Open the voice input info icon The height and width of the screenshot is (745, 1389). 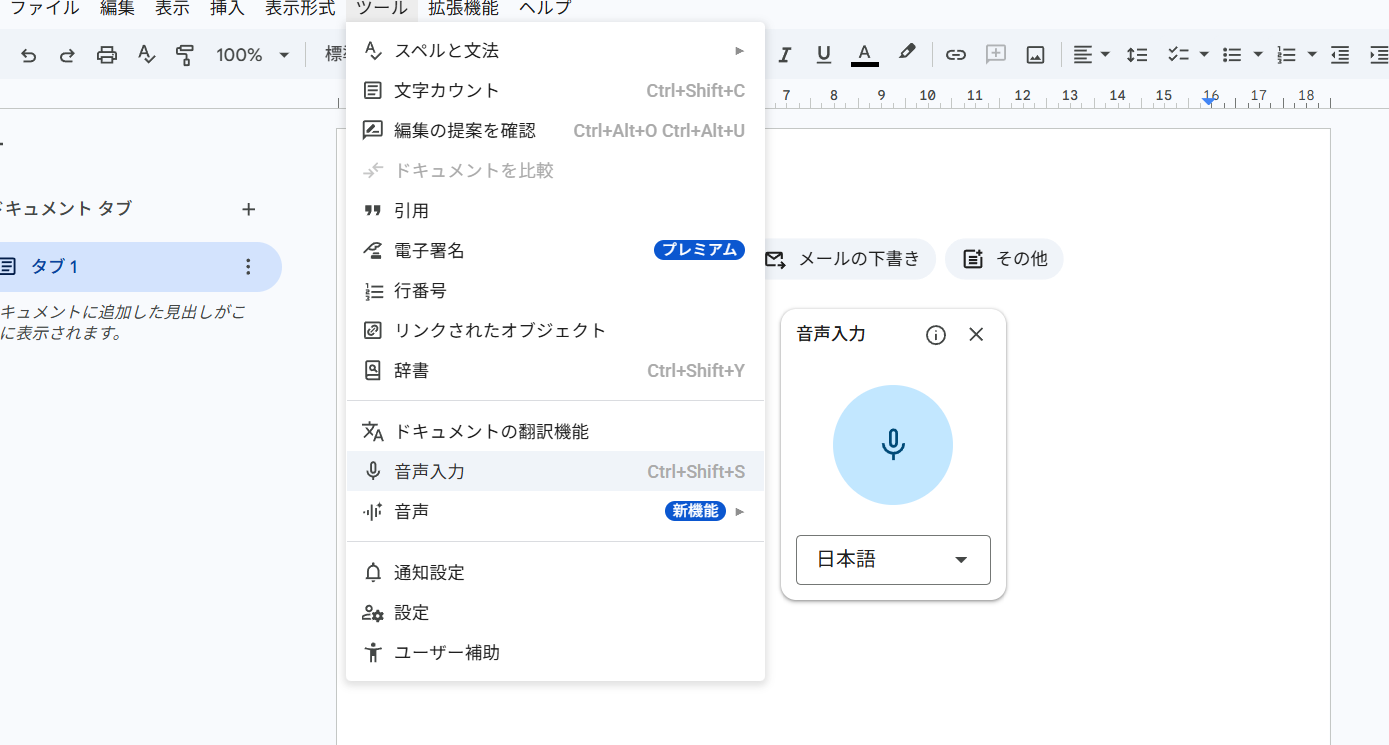point(936,335)
